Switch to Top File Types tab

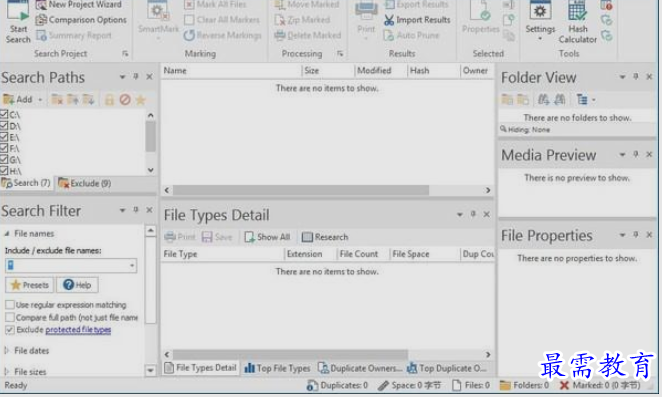pyautogui.click(x=277, y=368)
